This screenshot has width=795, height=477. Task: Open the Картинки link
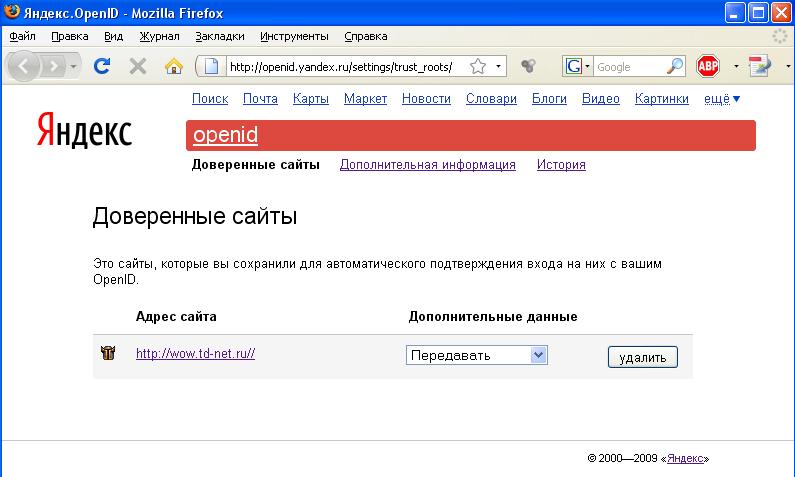click(x=662, y=98)
